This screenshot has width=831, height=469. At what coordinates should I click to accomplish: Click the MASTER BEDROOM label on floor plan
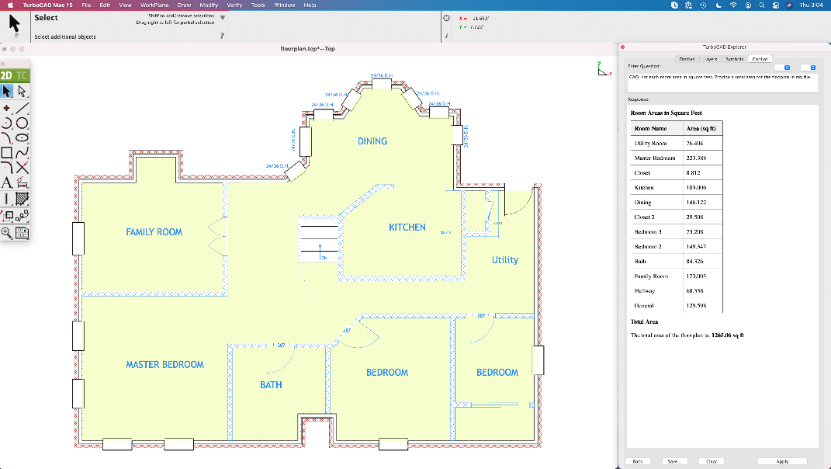[x=165, y=365]
